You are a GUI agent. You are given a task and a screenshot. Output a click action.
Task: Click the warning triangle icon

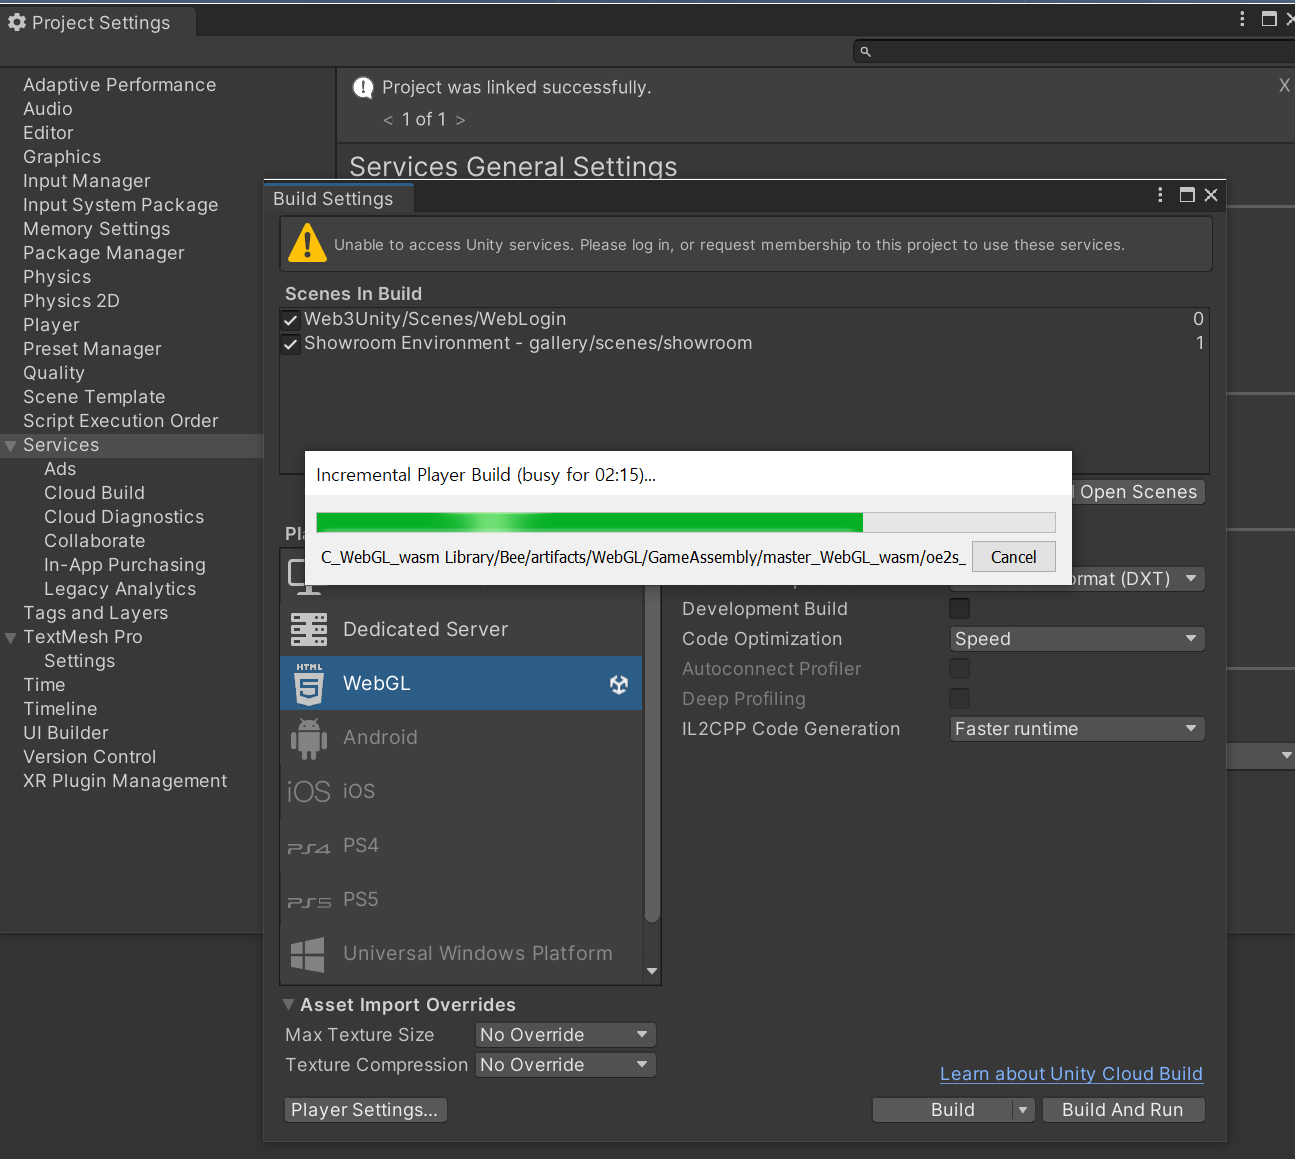point(307,243)
